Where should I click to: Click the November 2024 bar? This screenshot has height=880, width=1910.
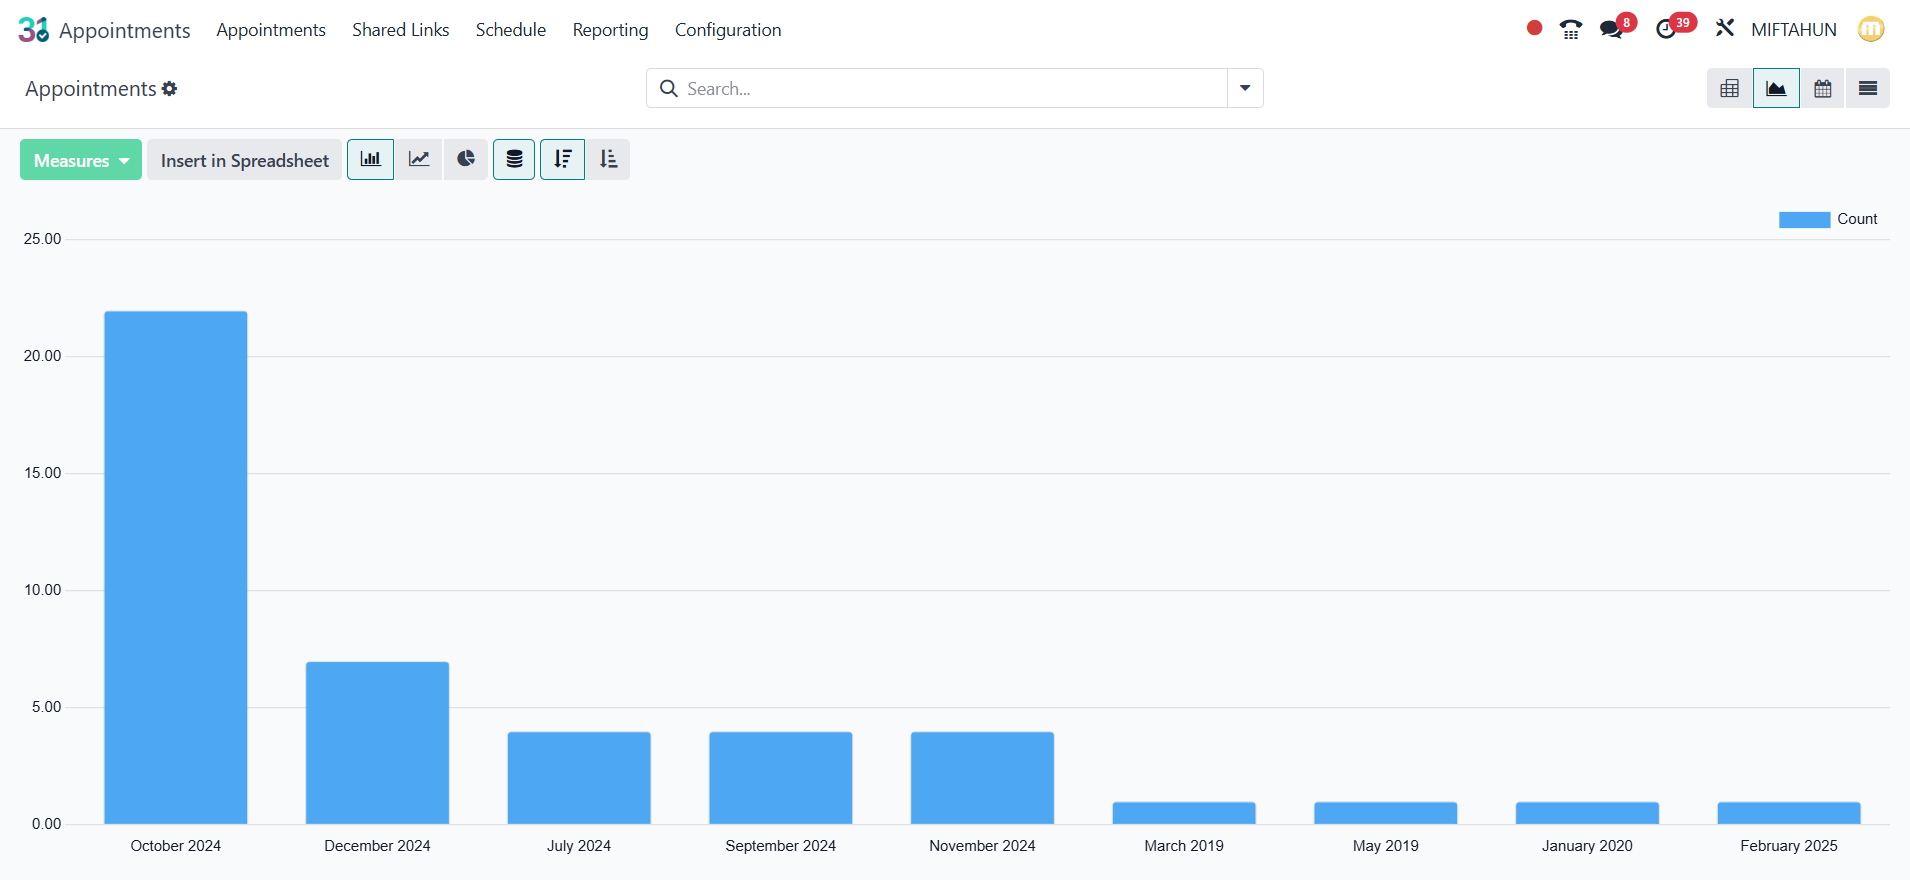[x=982, y=778]
